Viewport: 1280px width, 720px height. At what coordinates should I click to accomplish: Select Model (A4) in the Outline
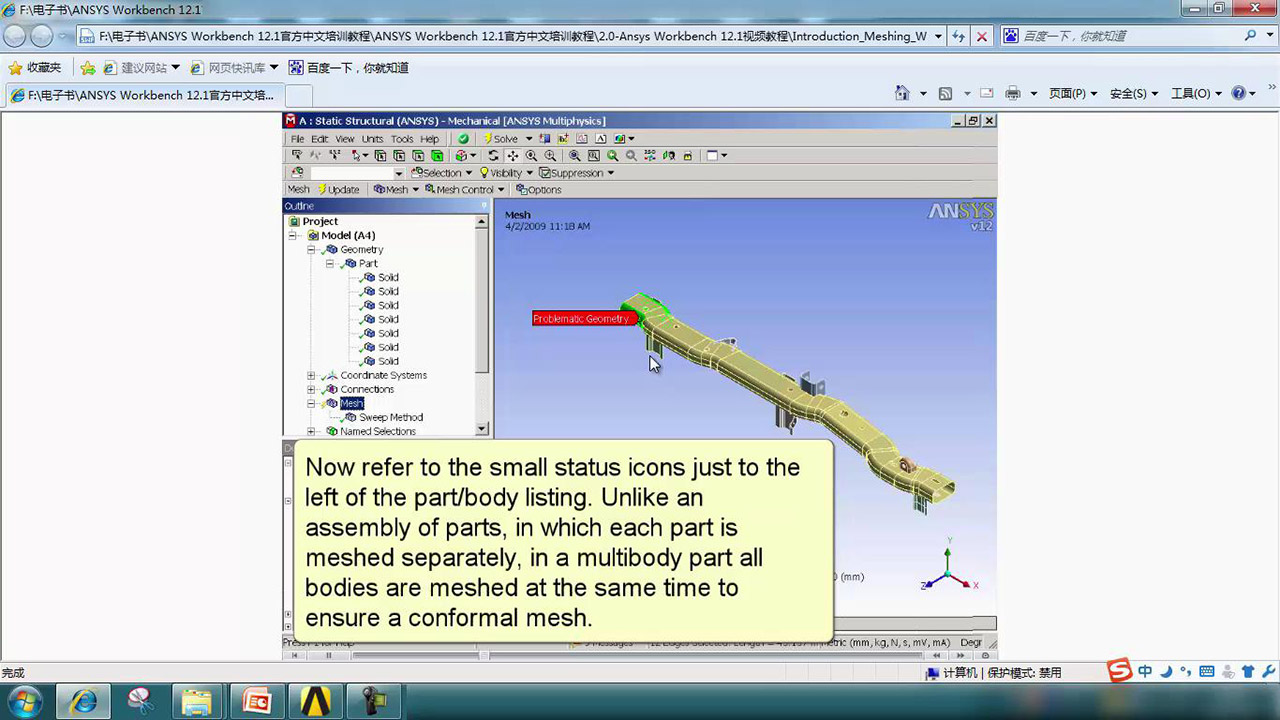348,236
